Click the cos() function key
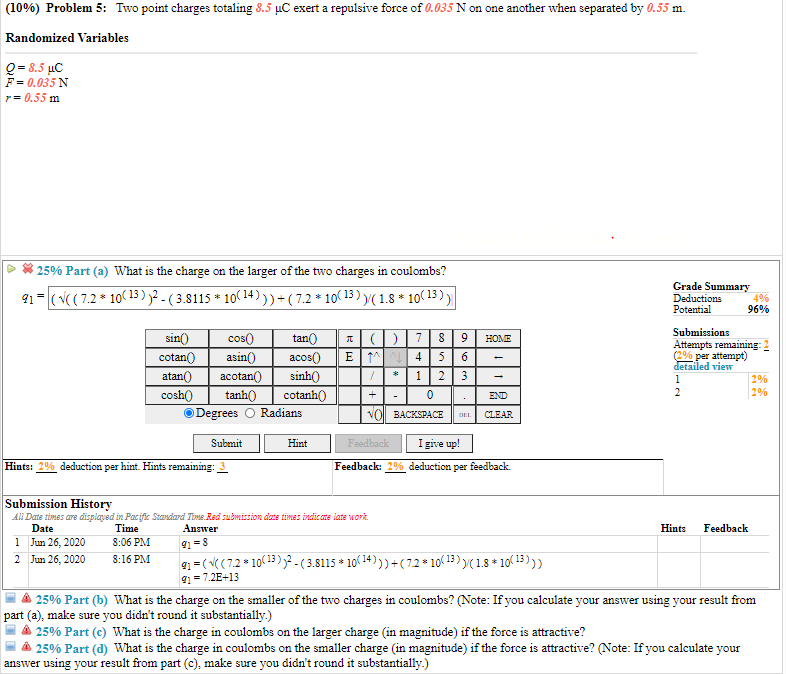 click(x=241, y=338)
